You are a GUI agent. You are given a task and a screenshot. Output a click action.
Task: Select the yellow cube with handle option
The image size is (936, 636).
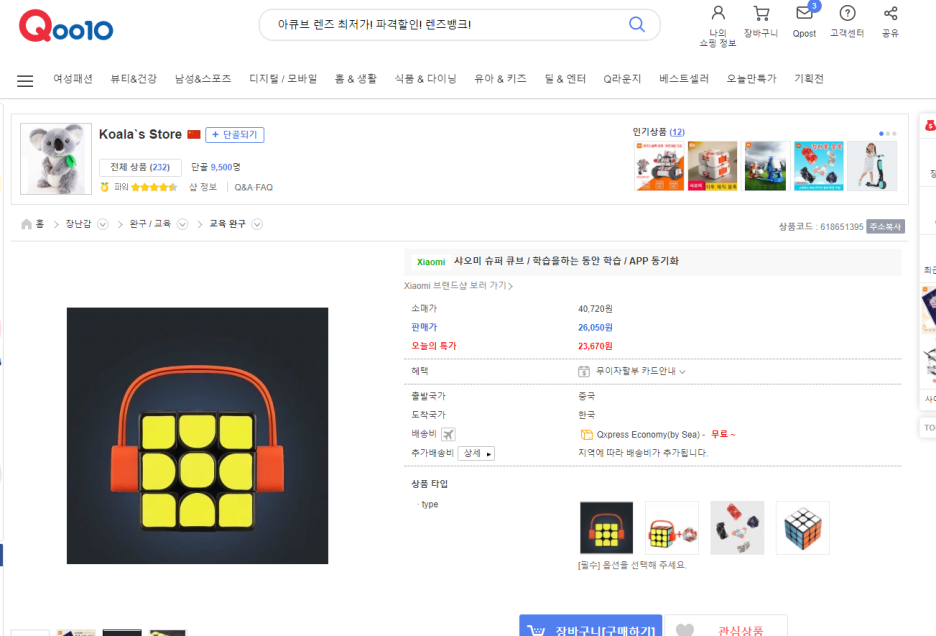click(x=606, y=528)
